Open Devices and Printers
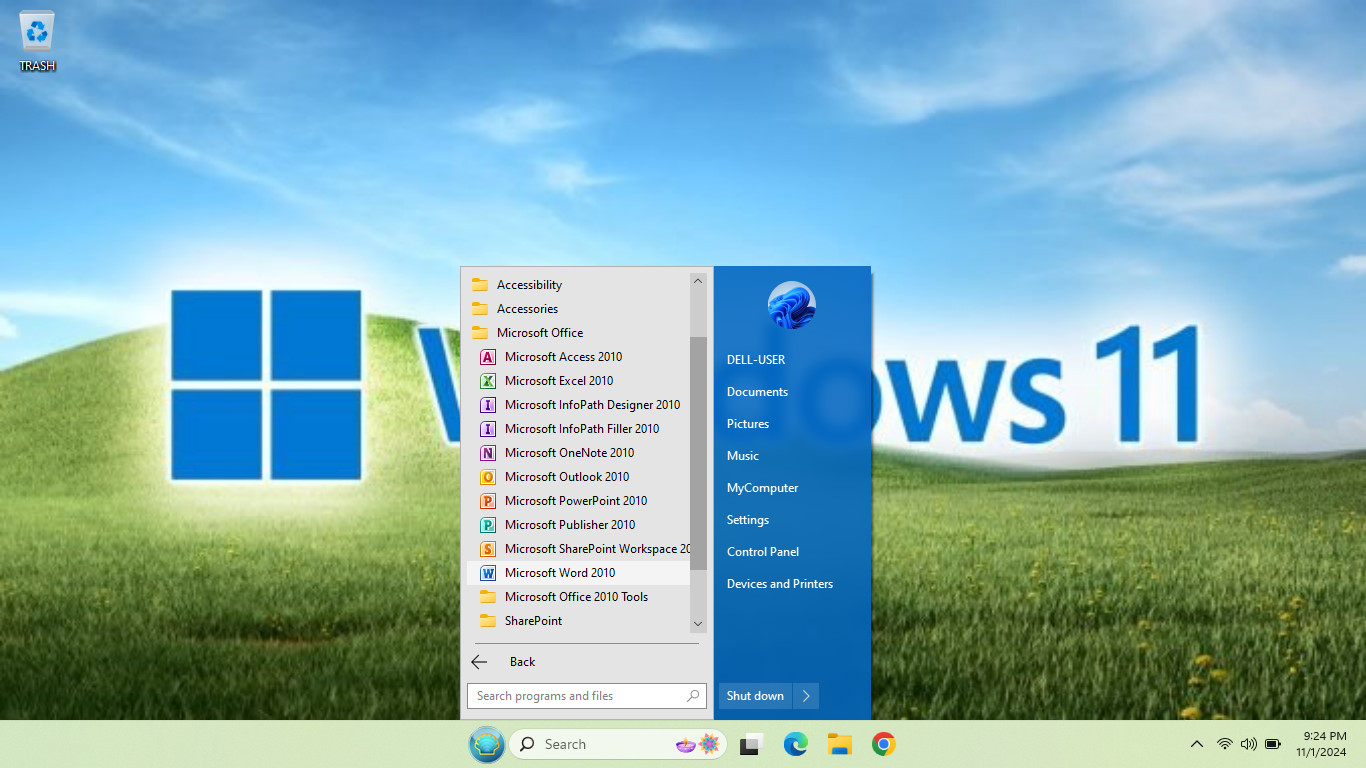Screen dimensions: 1366x768 (779, 584)
